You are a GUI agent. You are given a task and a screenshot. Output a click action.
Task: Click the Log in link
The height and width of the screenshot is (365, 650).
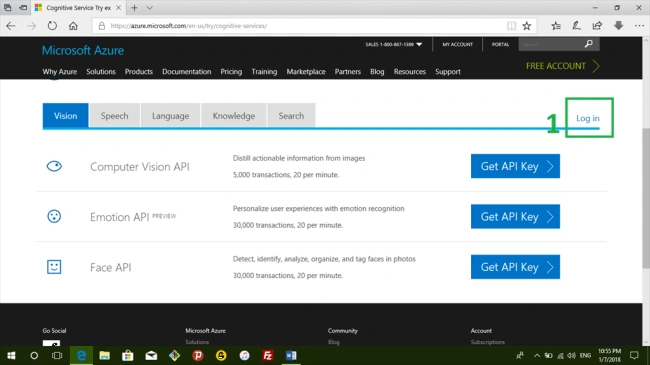tap(588, 118)
